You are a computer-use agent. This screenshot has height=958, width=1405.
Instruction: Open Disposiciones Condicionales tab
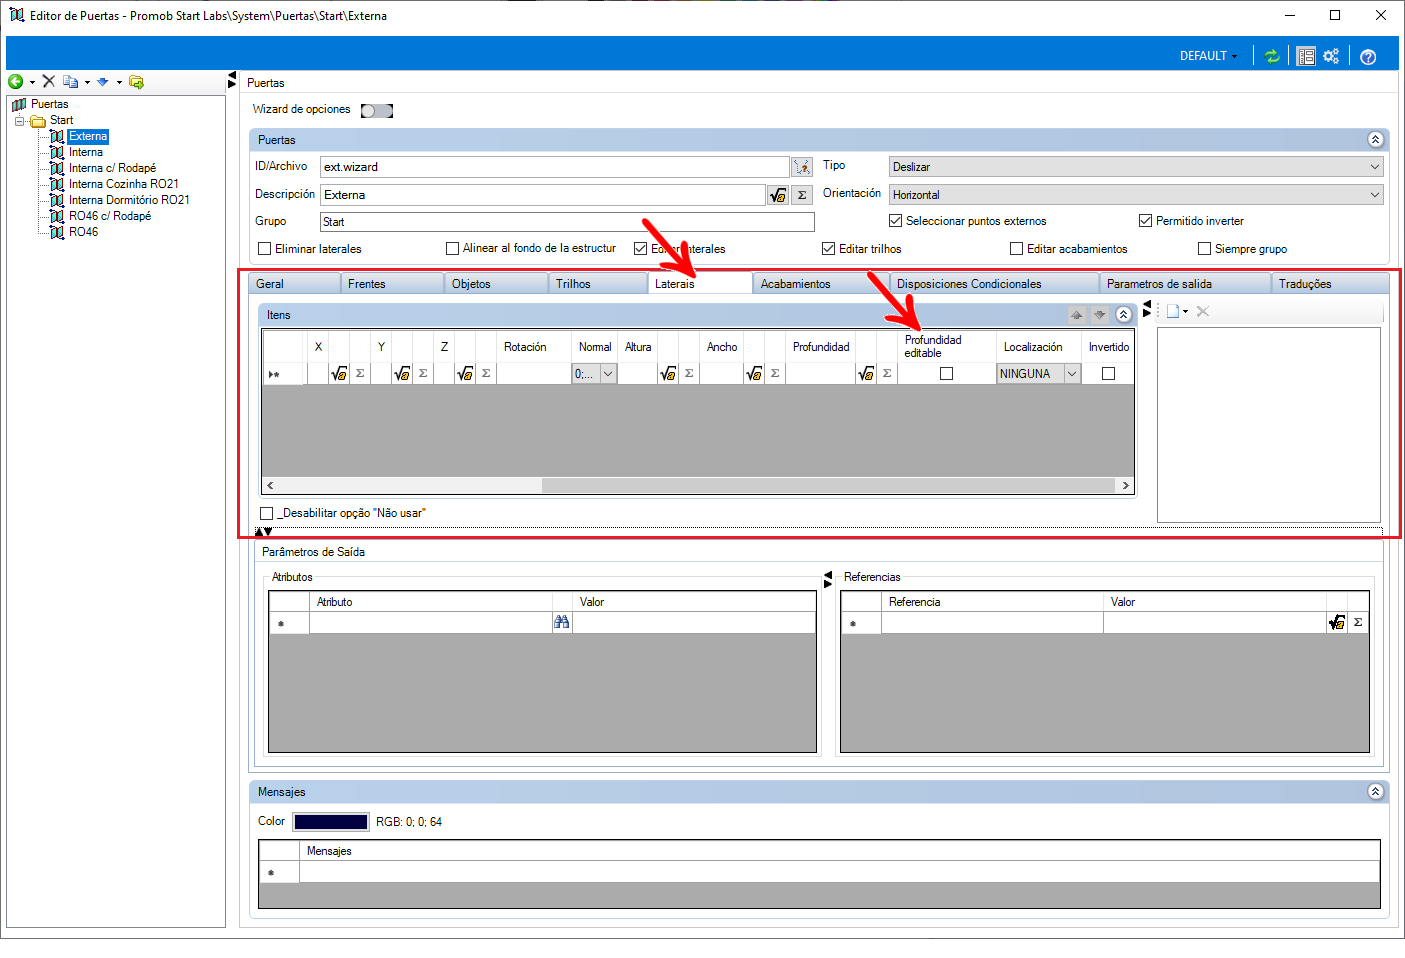994,284
